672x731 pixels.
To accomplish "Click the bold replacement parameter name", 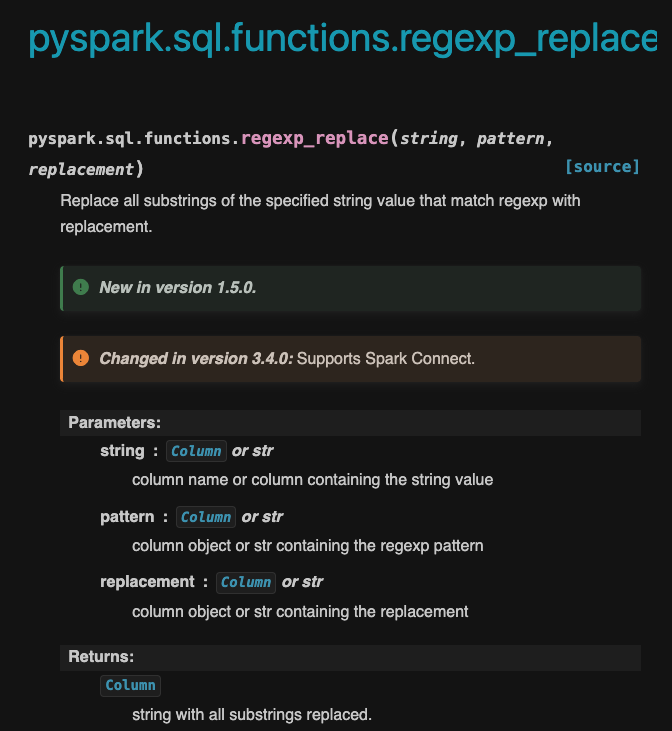I will pyautogui.click(x=147, y=582).
